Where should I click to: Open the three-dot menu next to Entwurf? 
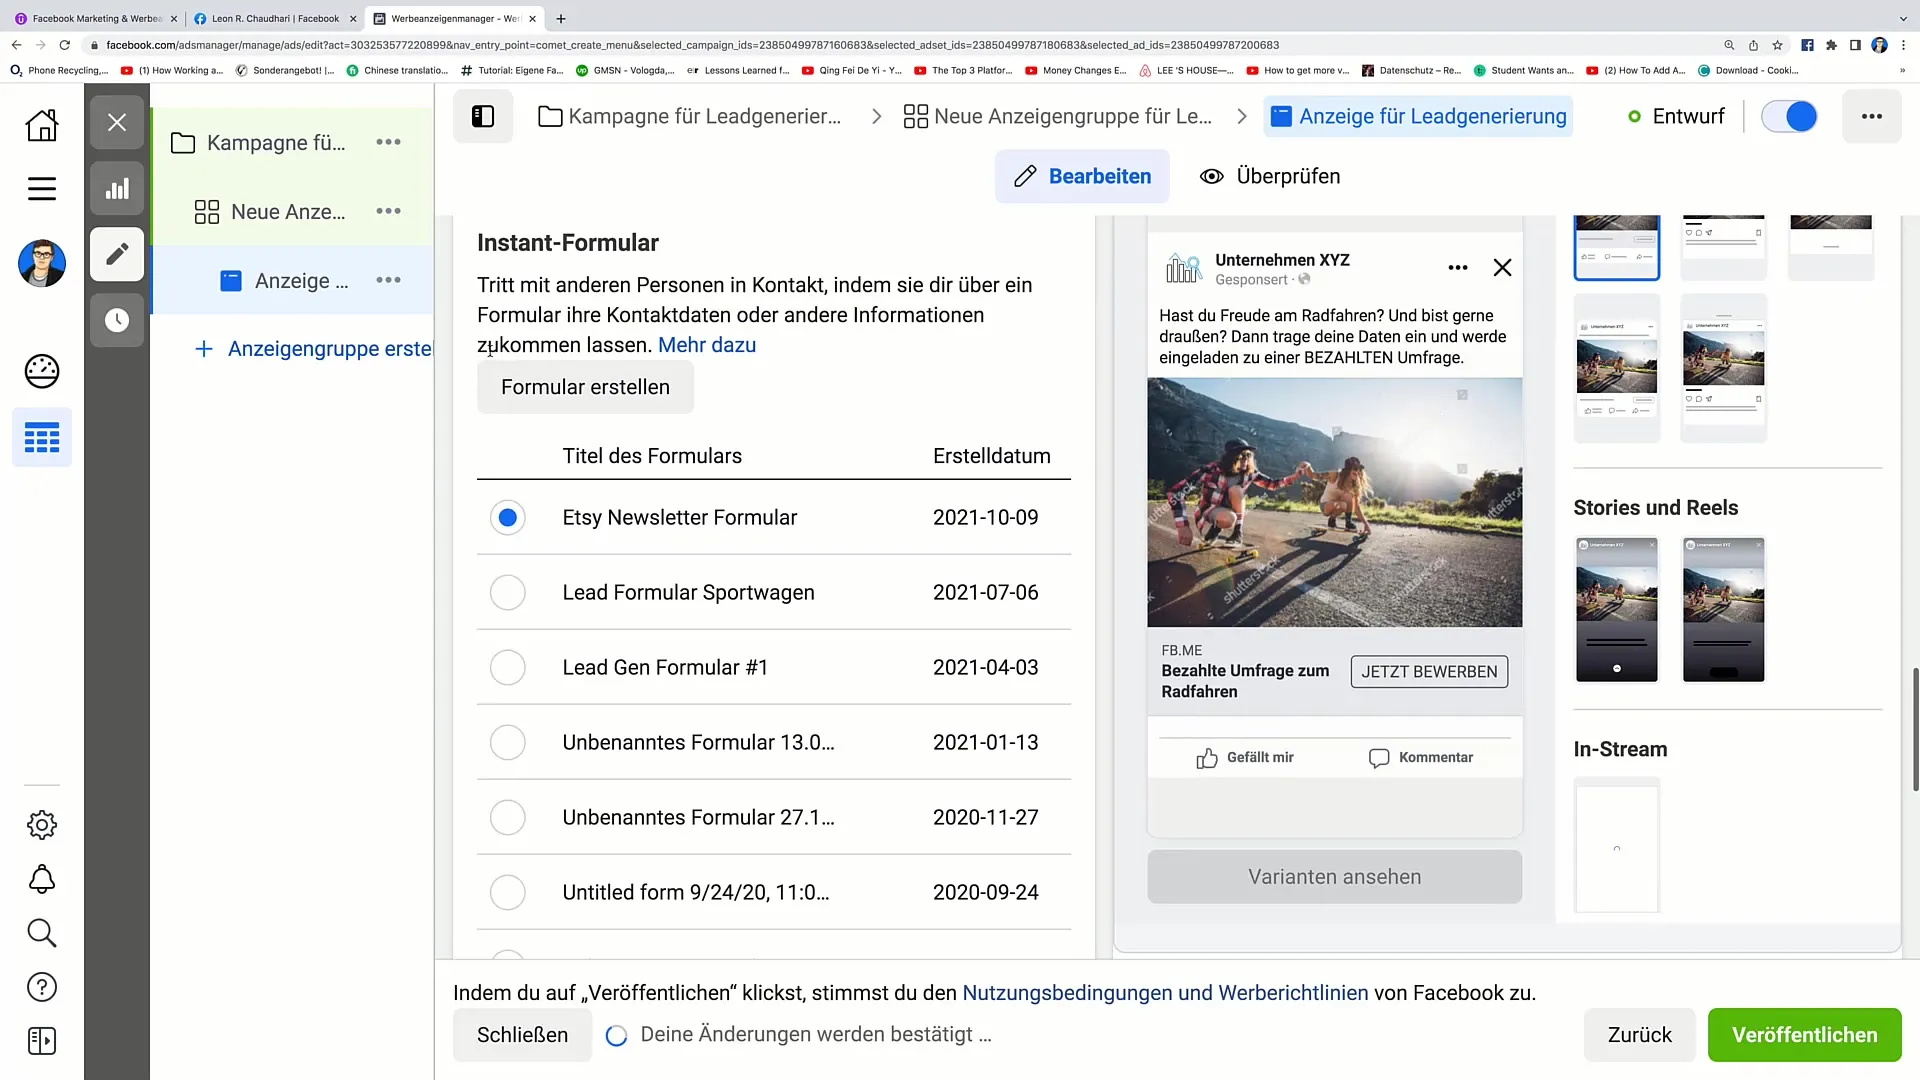(x=1872, y=116)
